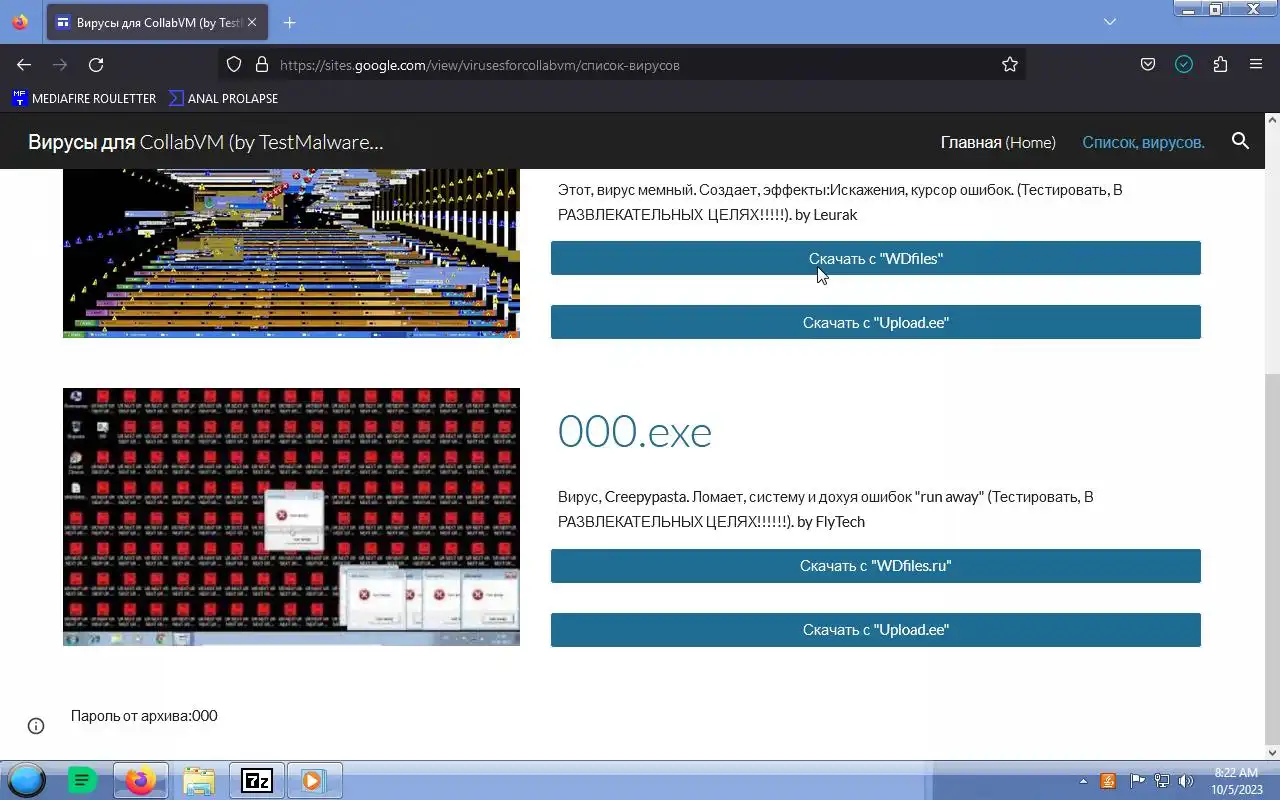This screenshot has width=1280, height=800.
Task: Open the green document app in taskbar
Action: point(82,780)
